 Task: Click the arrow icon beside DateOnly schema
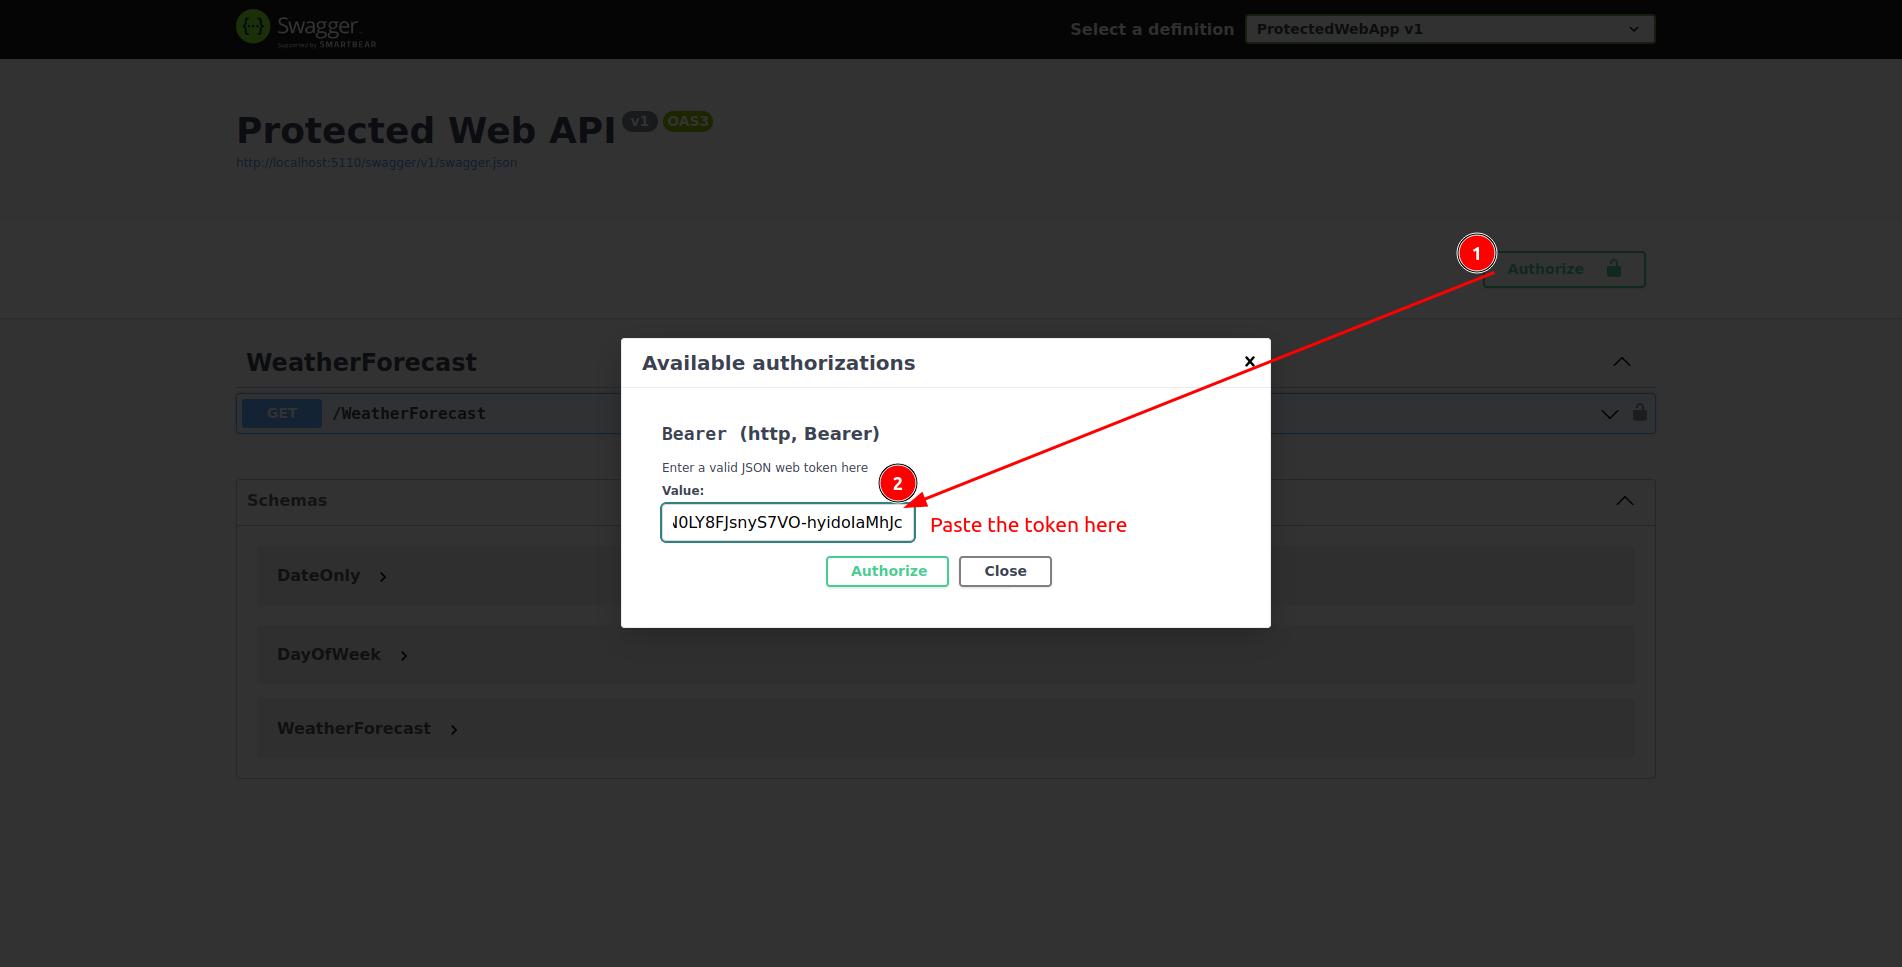coord(383,576)
